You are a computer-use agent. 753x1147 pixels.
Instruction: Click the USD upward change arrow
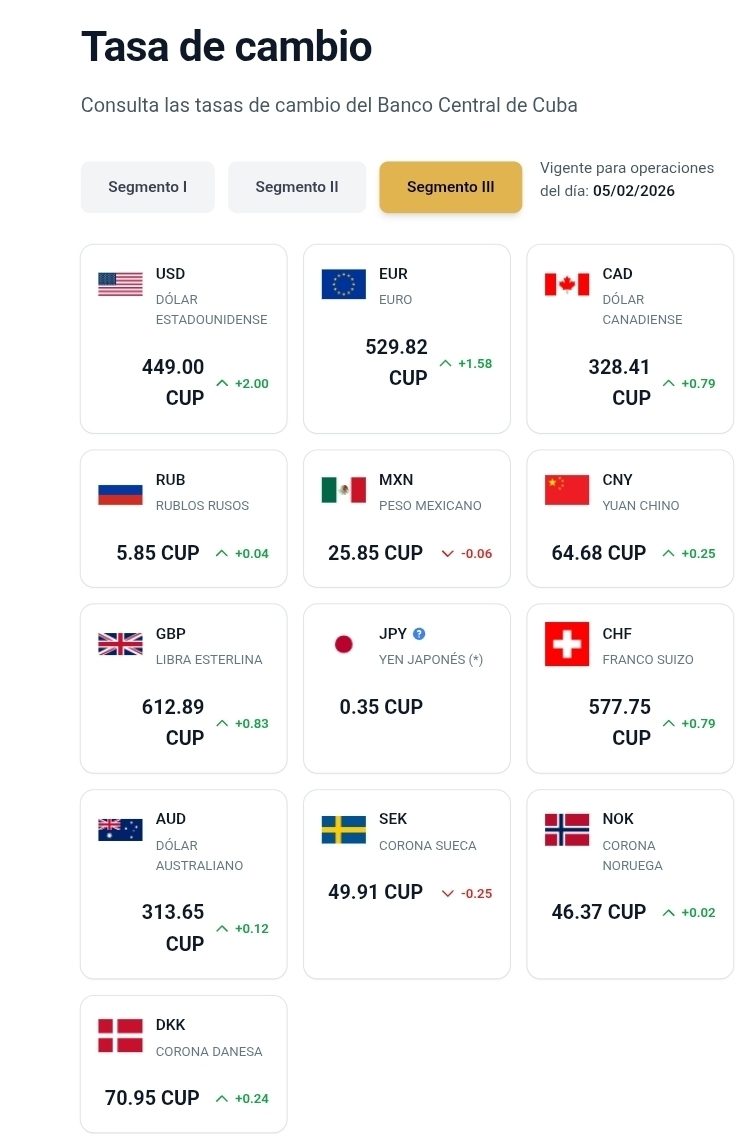tap(222, 383)
